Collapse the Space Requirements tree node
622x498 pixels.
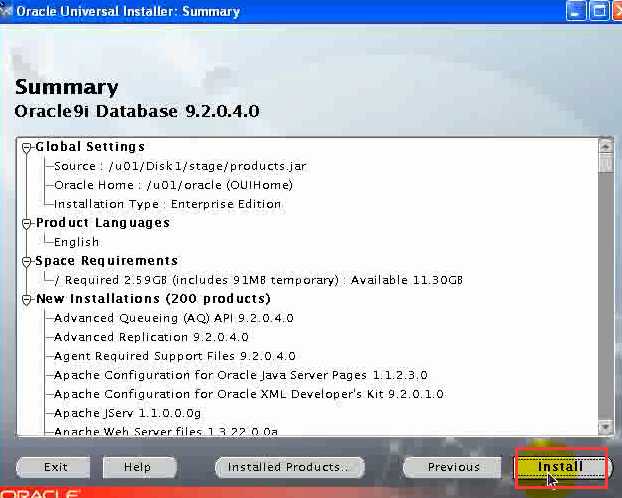pos(27,261)
